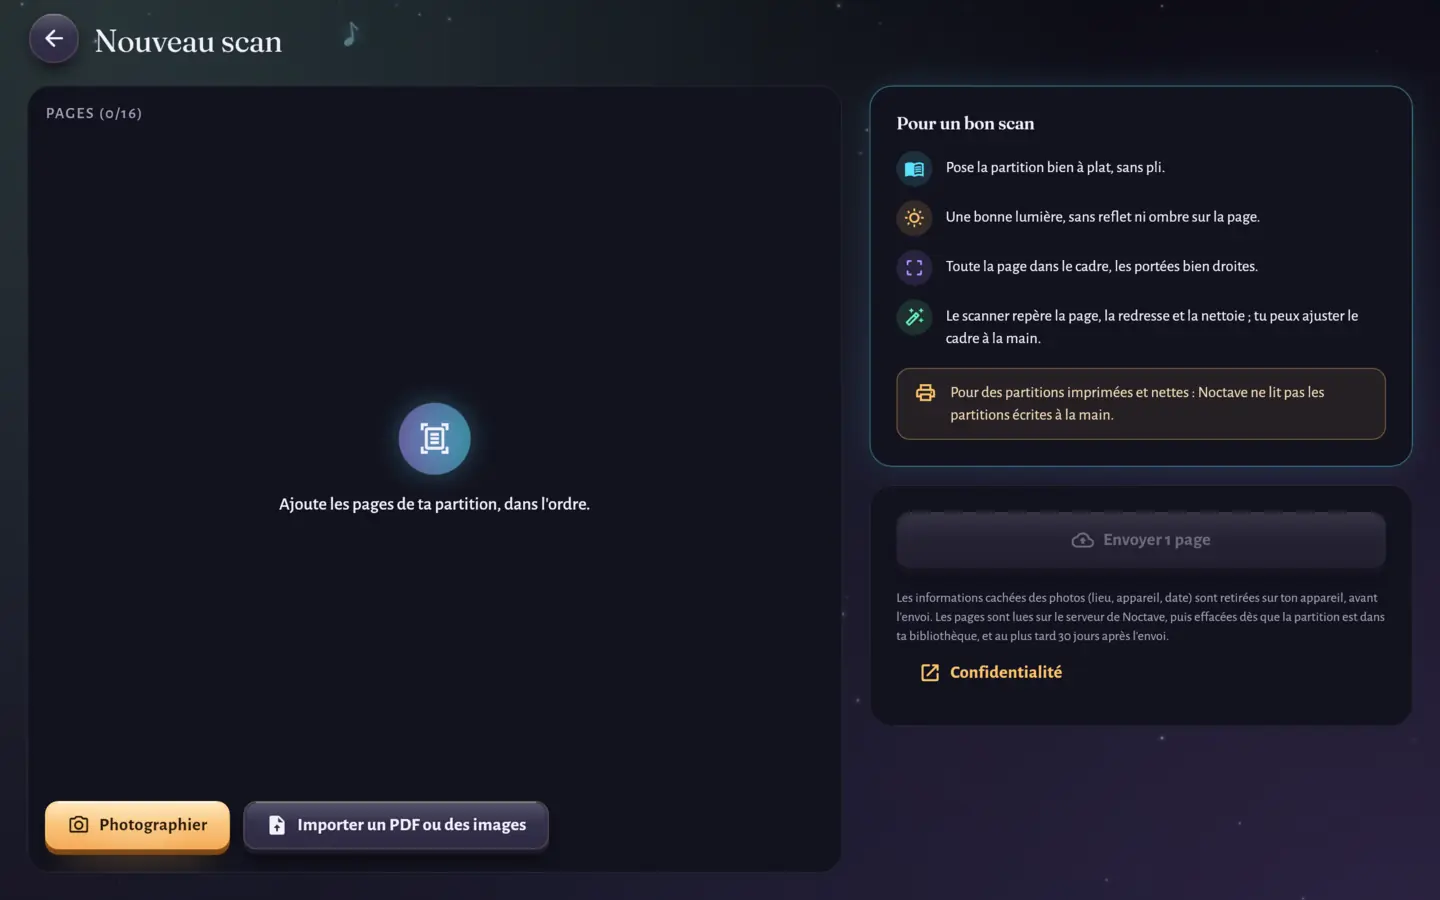This screenshot has width=1440, height=900.
Task: Click 'Pose la partition bien à plat, sans pli.'
Action: click(1055, 167)
